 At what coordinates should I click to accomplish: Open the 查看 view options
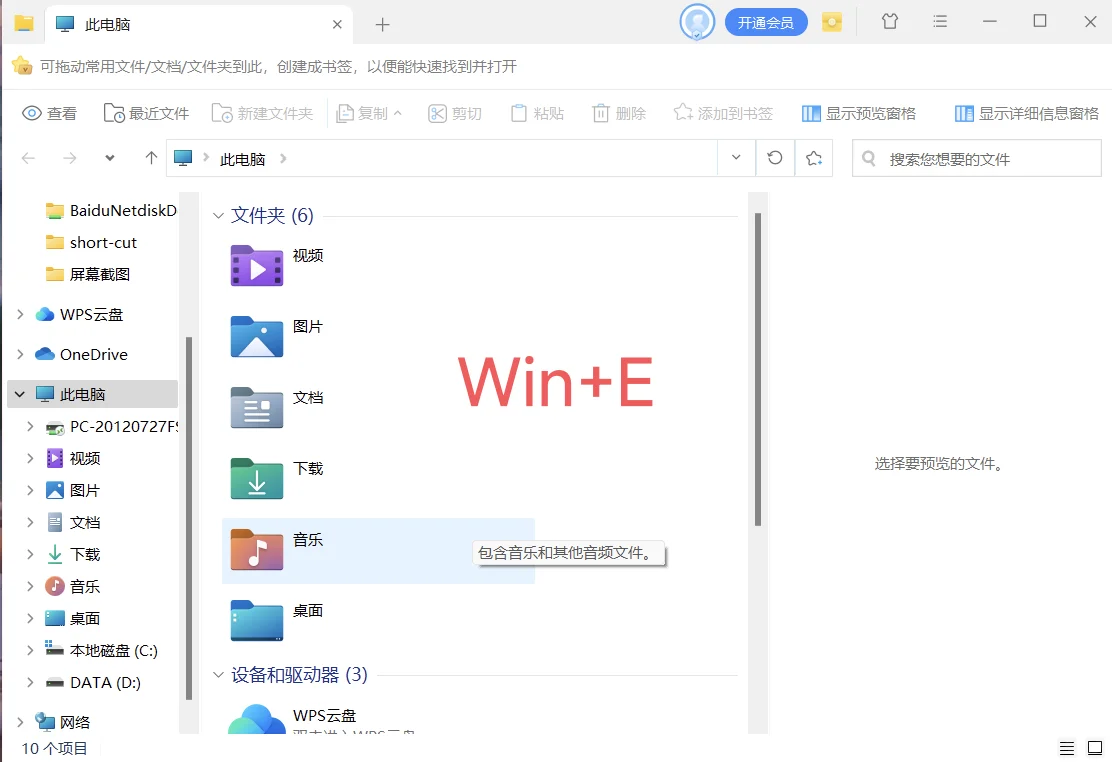click(x=49, y=113)
